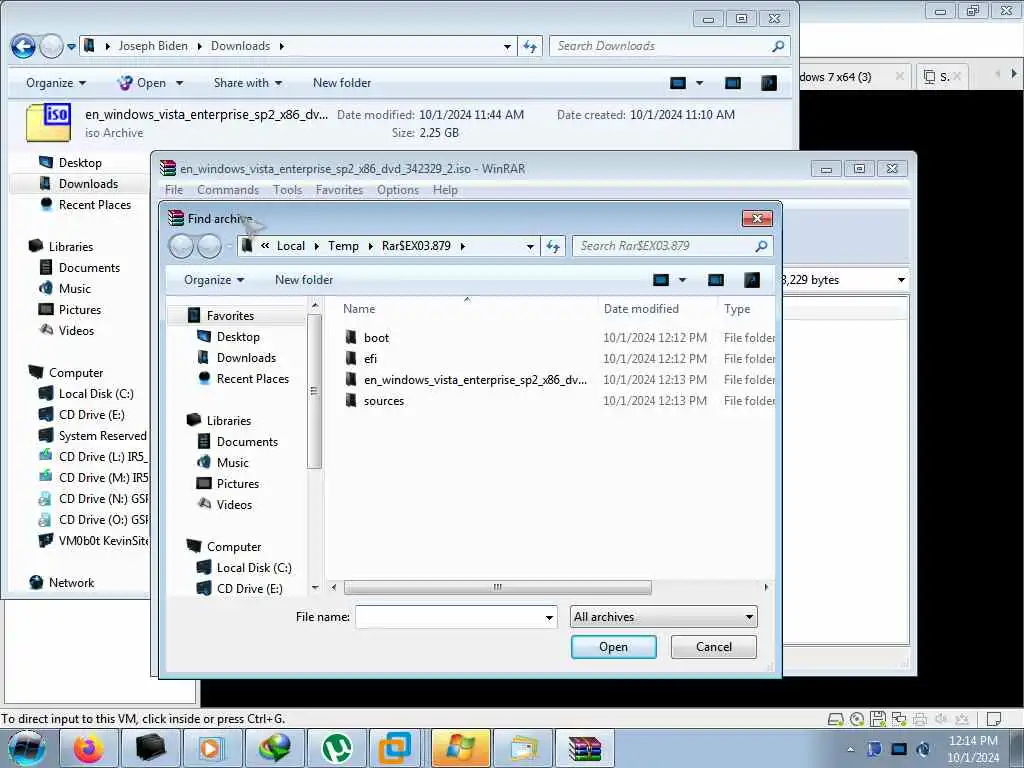Click help icon in Find archive toolbar

coord(752,280)
